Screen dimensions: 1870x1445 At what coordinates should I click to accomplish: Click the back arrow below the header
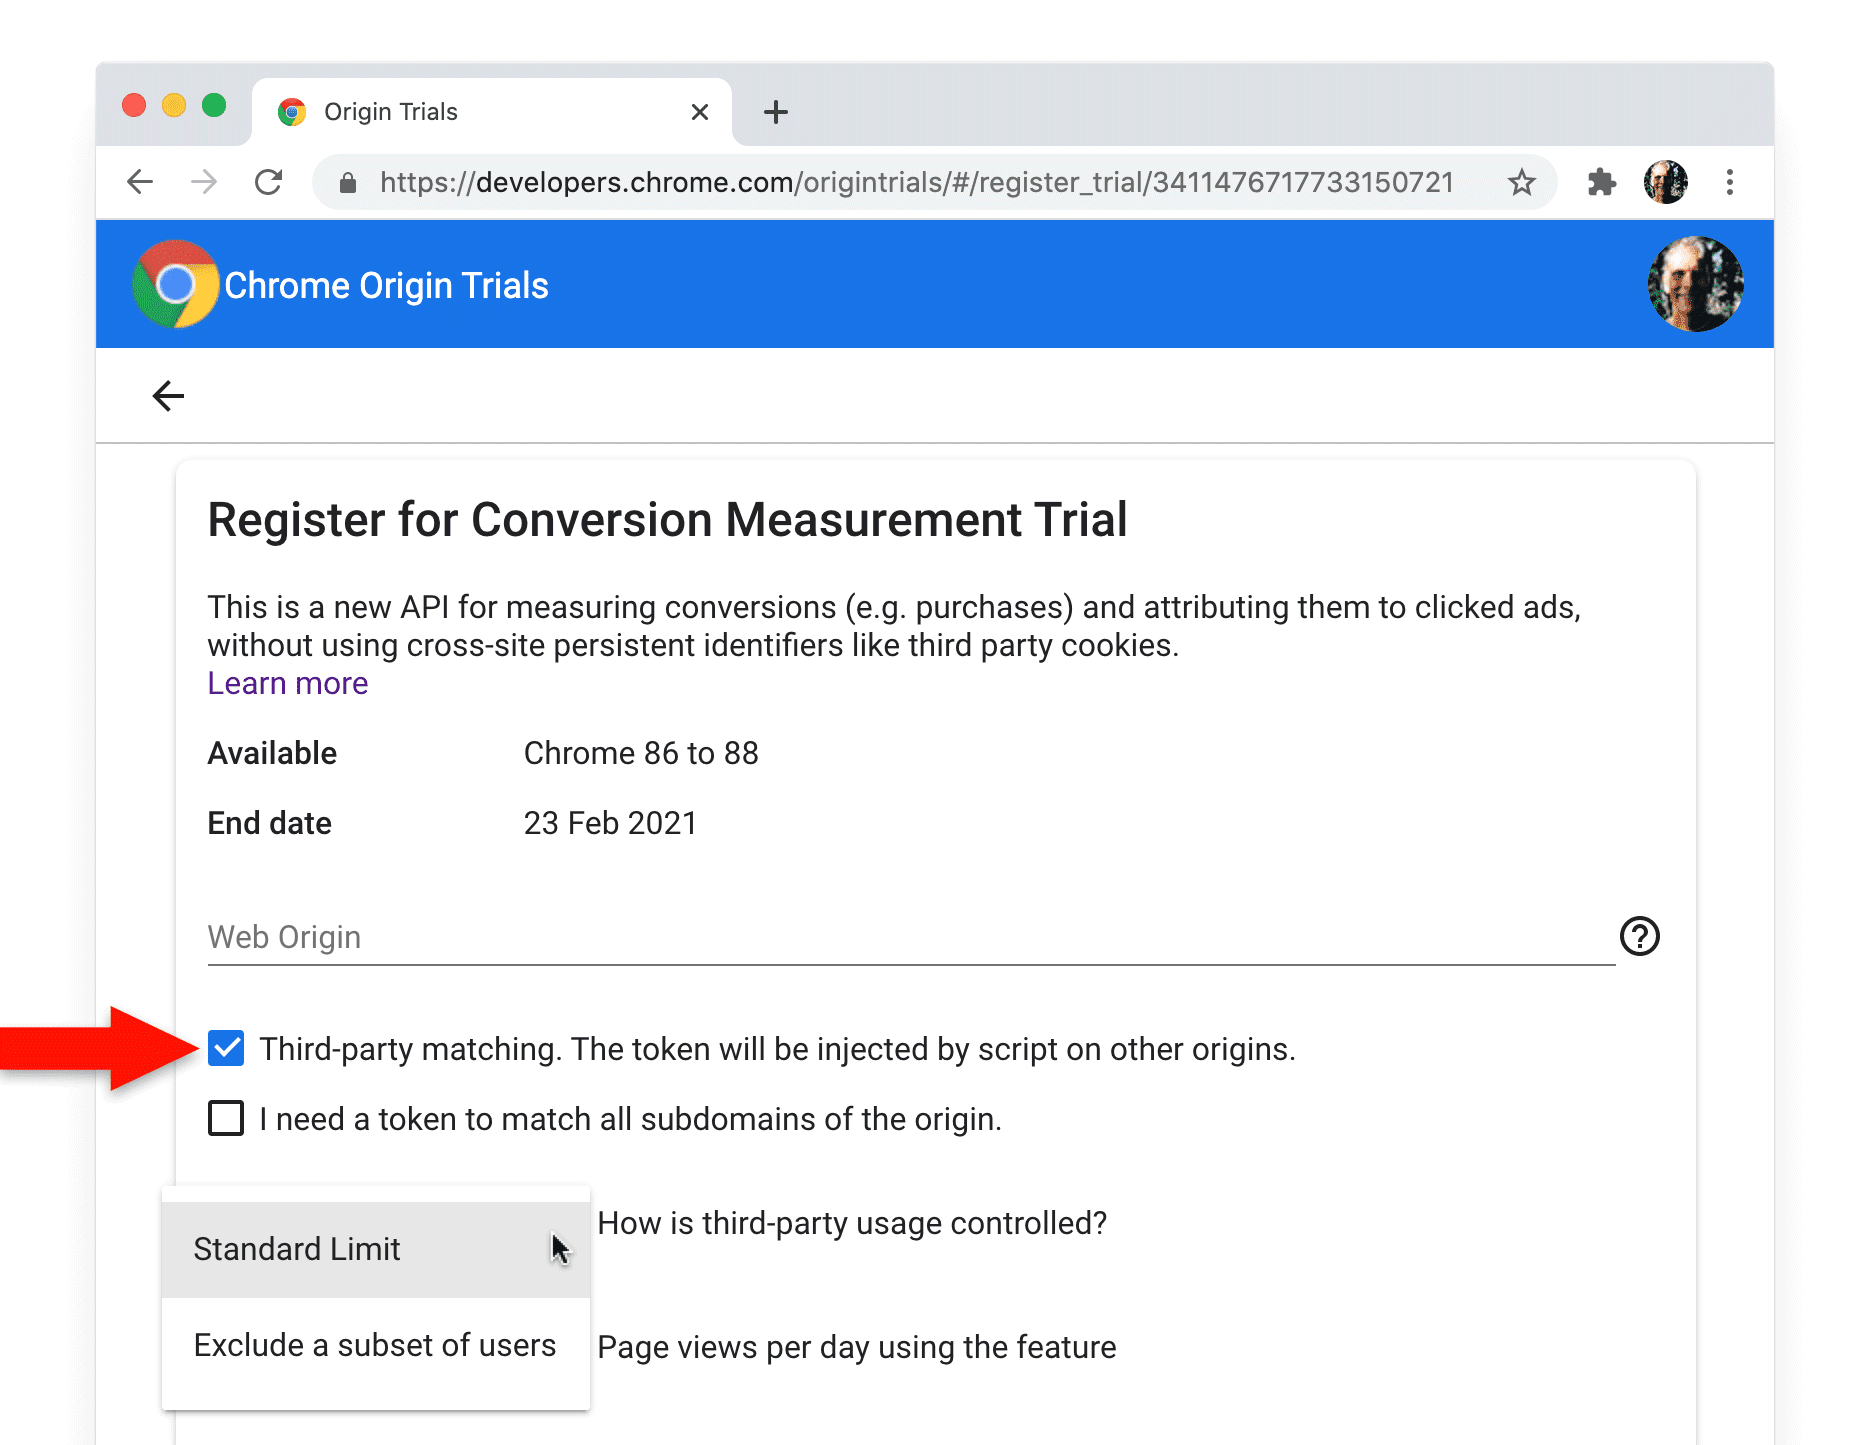coord(168,395)
